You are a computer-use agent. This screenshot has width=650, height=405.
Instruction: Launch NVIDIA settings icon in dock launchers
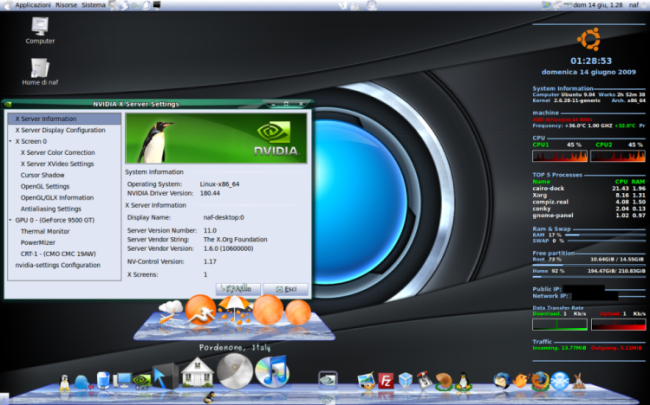141,381
